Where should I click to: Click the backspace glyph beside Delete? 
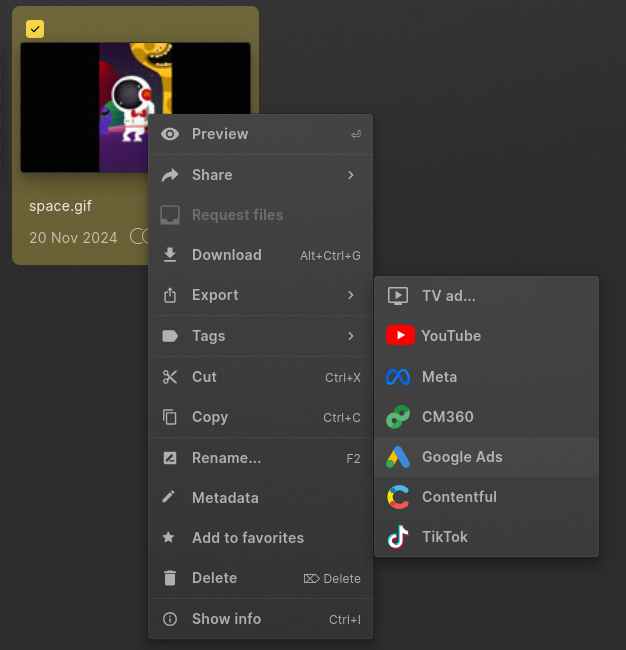311,579
